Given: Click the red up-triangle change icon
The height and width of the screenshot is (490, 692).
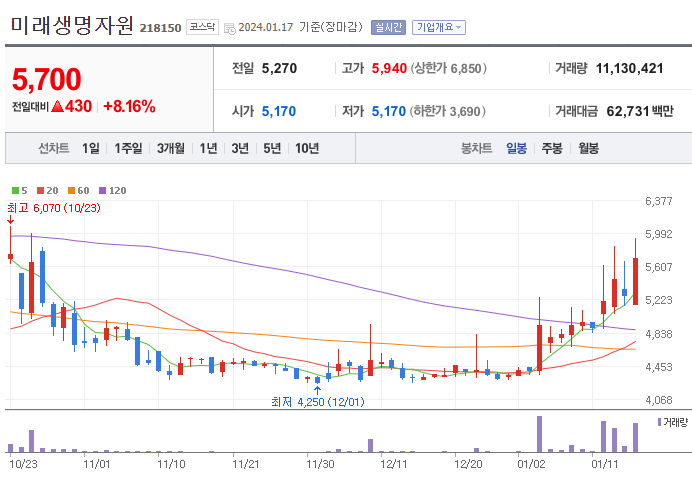Looking at the screenshot, I should point(58,106).
